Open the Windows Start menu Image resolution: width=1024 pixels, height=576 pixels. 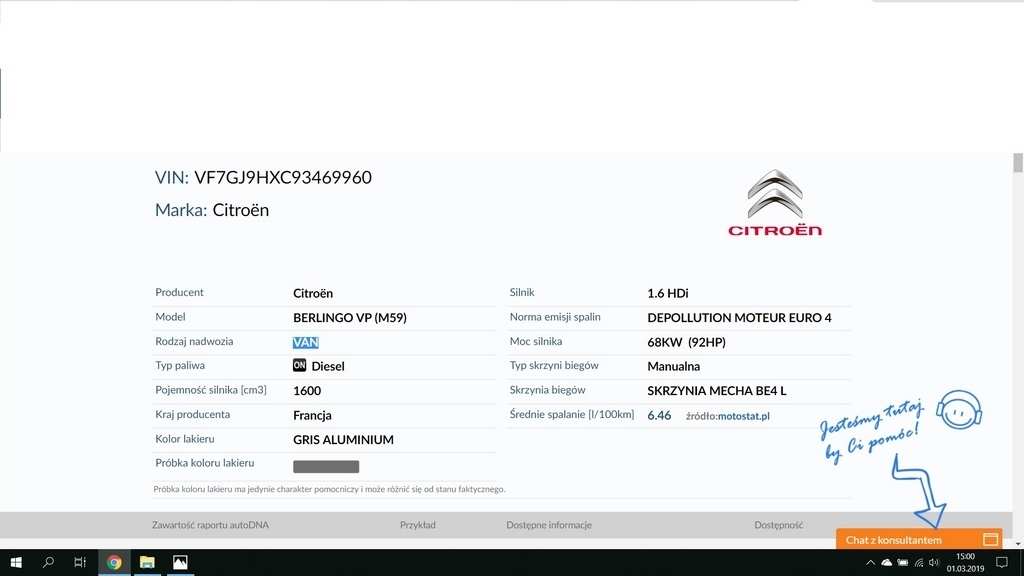(x=16, y=562)
